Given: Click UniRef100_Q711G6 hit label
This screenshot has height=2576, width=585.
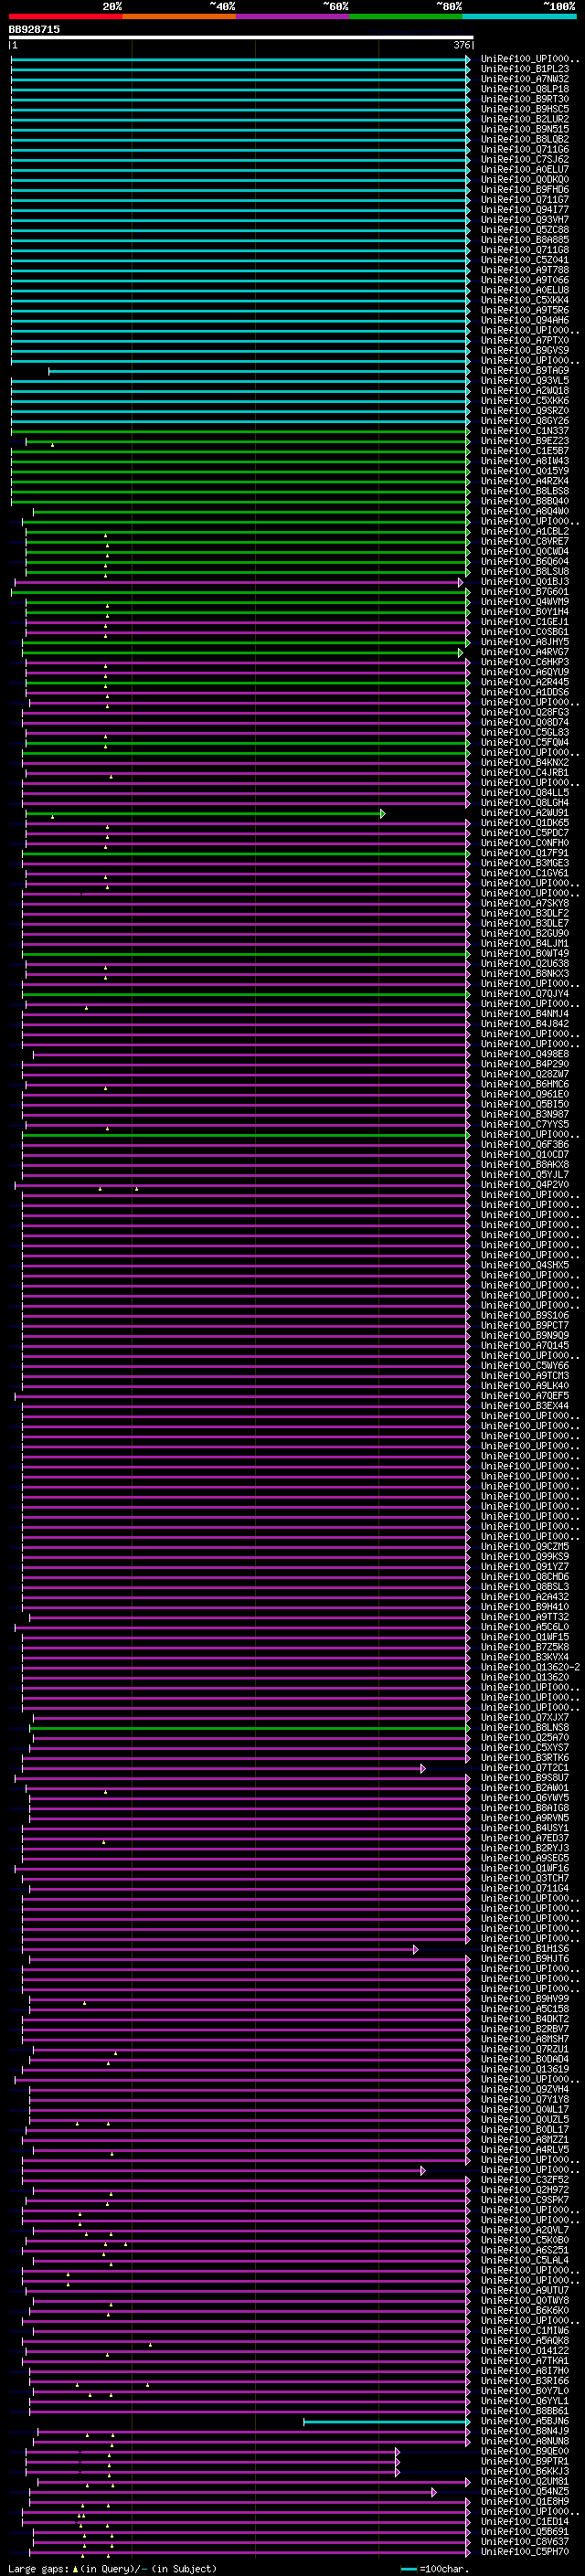Looking at the screenshot, I should tap(525, 149).
